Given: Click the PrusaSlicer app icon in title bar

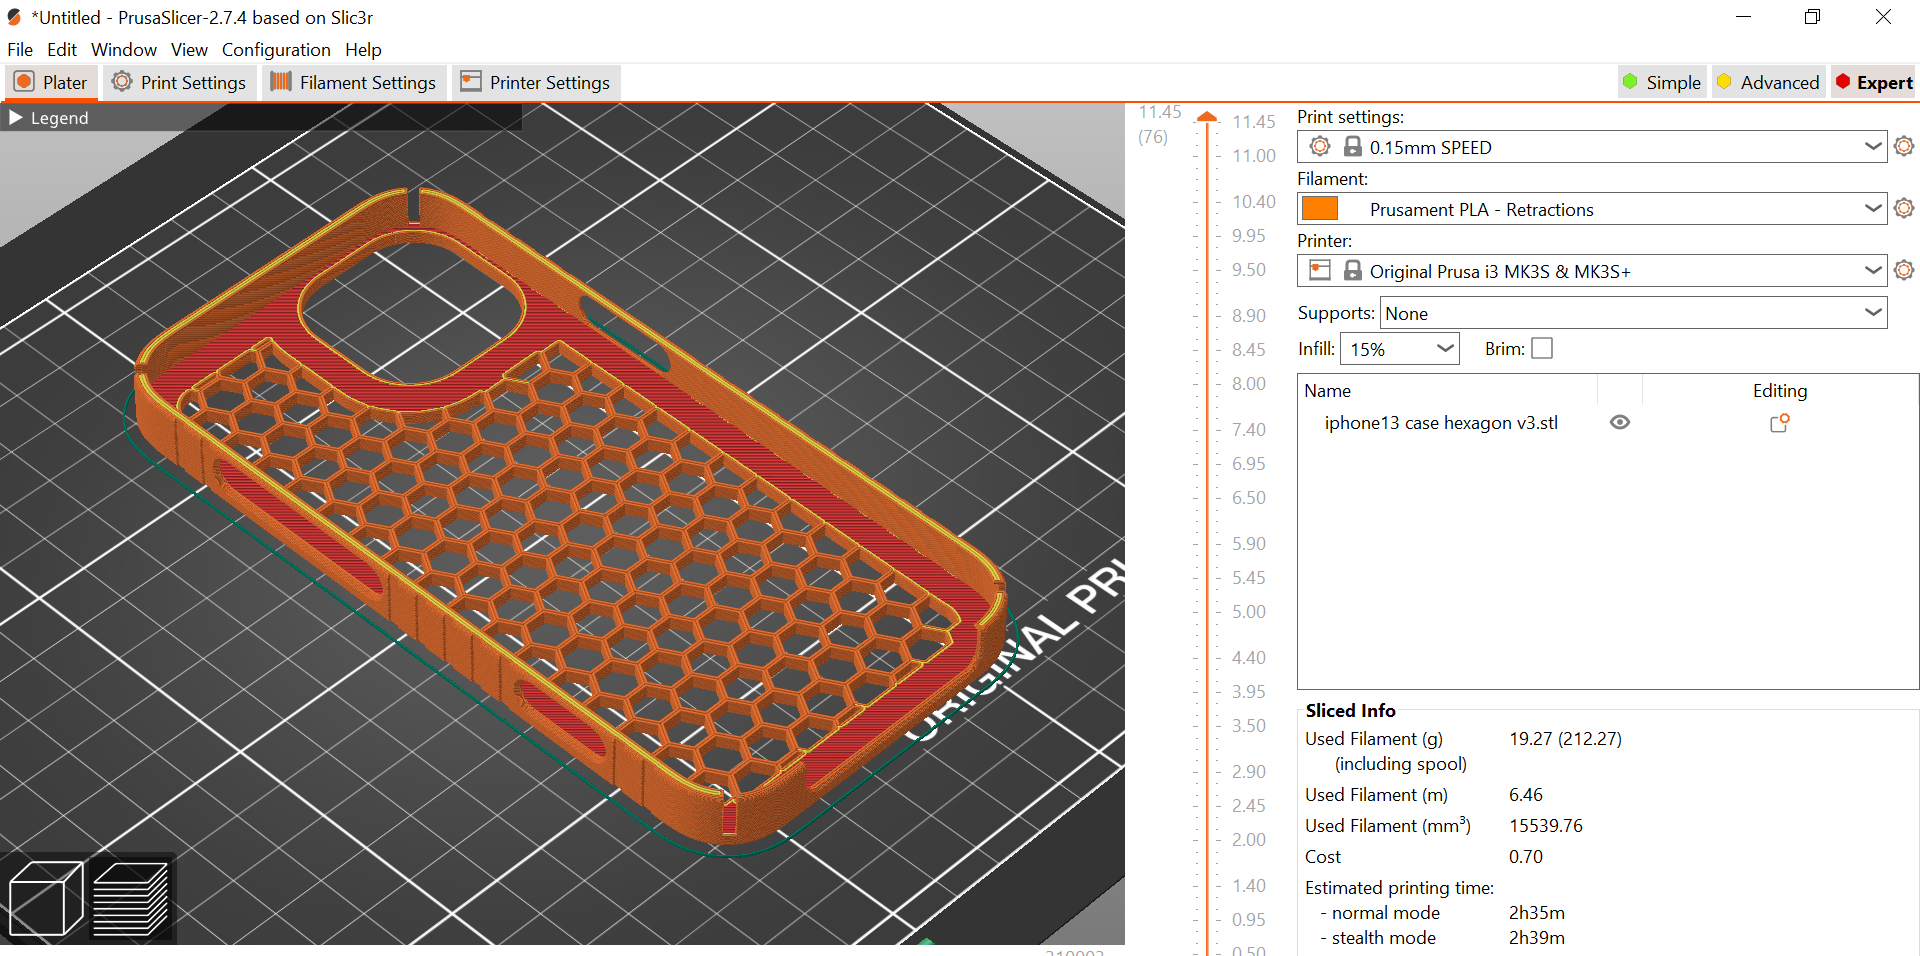Looking at the screenshot, I should point(14,17).
